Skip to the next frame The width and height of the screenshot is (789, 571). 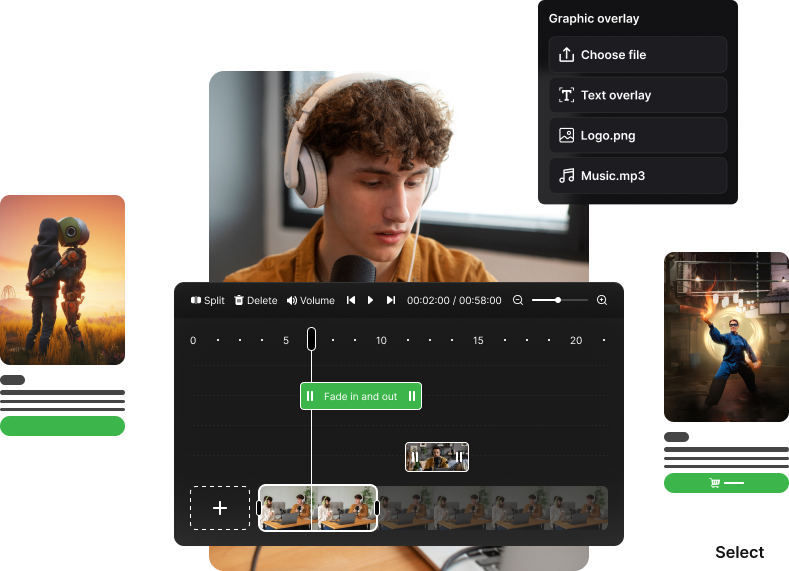(x=391, y=300)
